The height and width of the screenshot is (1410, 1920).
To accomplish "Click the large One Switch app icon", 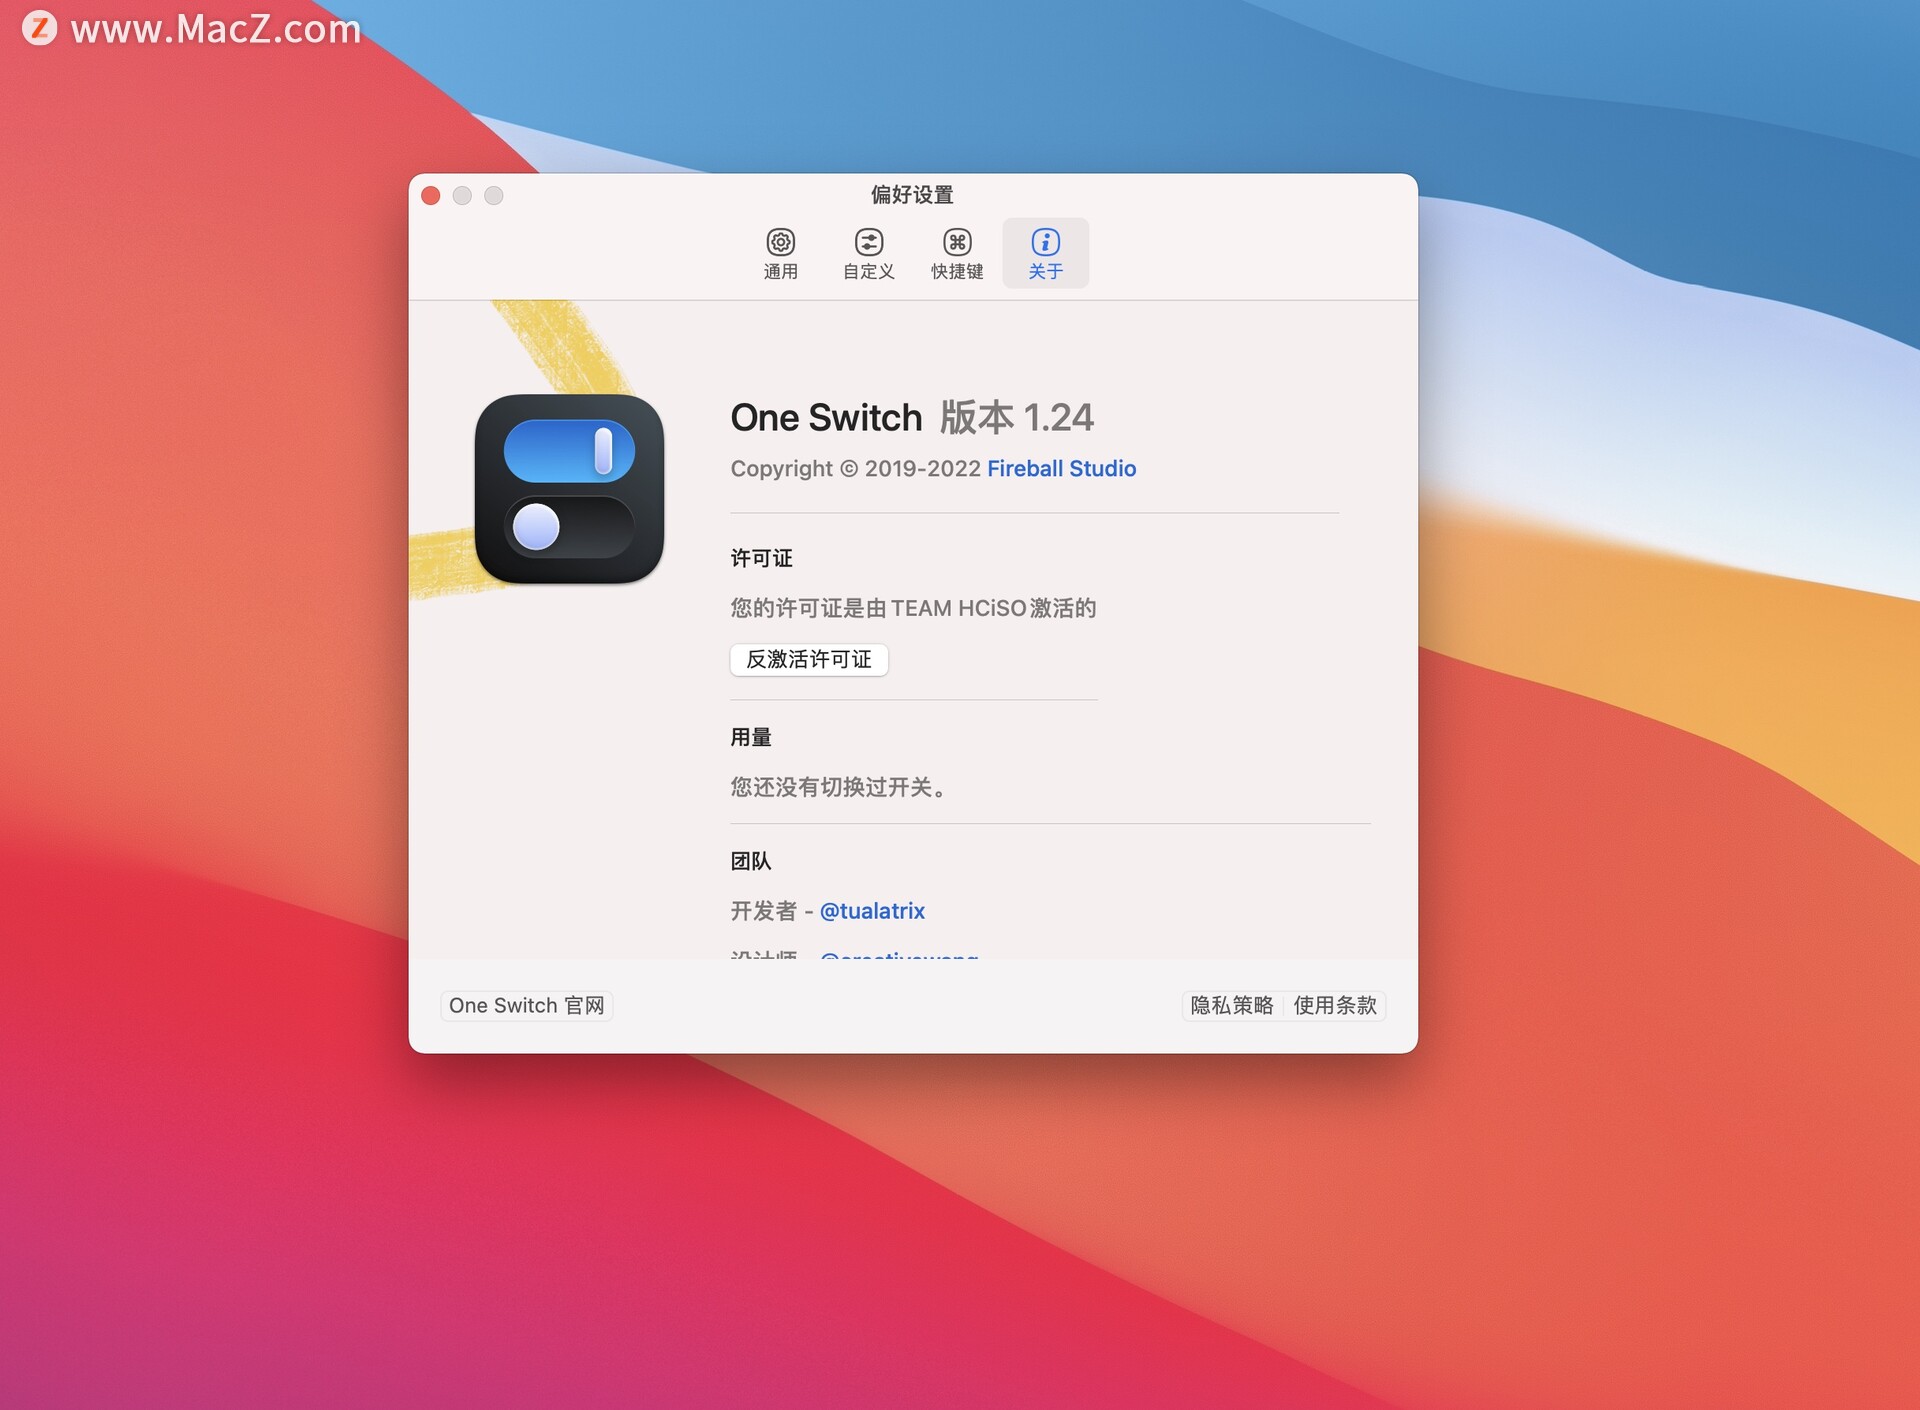I will coord(569,489).
